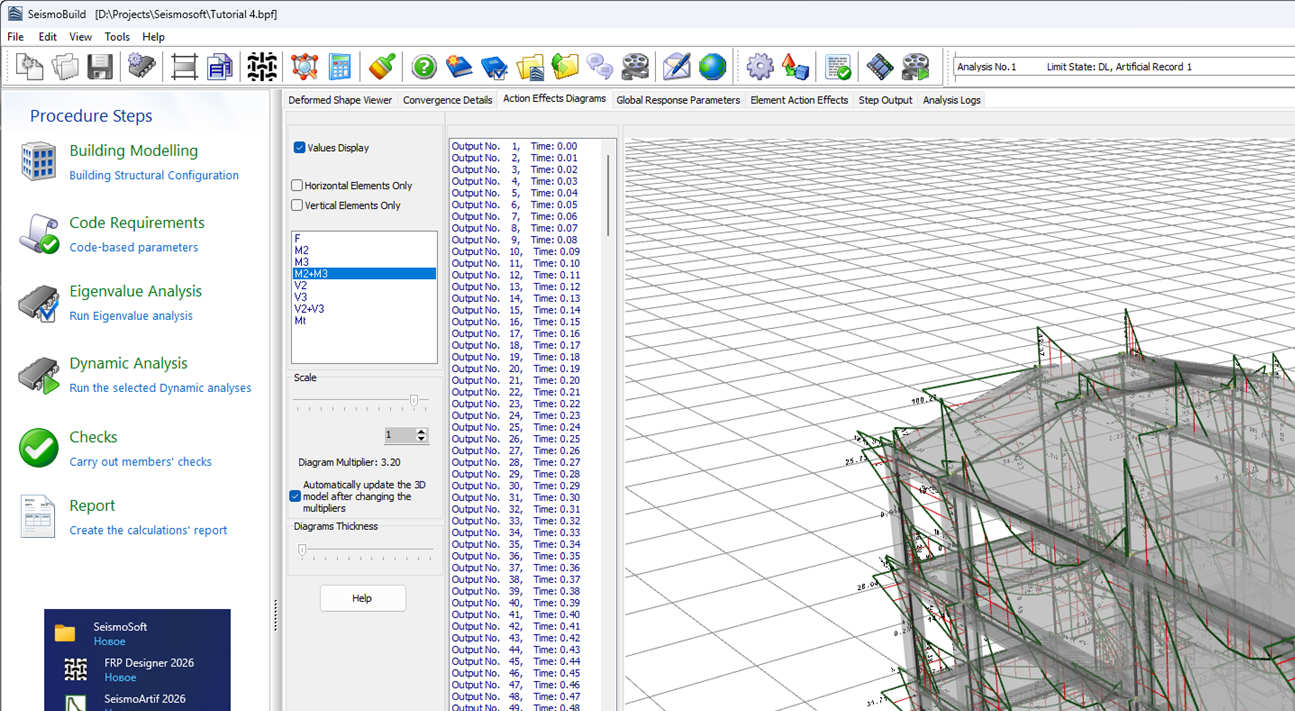Click the colored 3D shapes icon
Image resolution: width=1295 pixels, height=711 pixels.
coord(795,67)
